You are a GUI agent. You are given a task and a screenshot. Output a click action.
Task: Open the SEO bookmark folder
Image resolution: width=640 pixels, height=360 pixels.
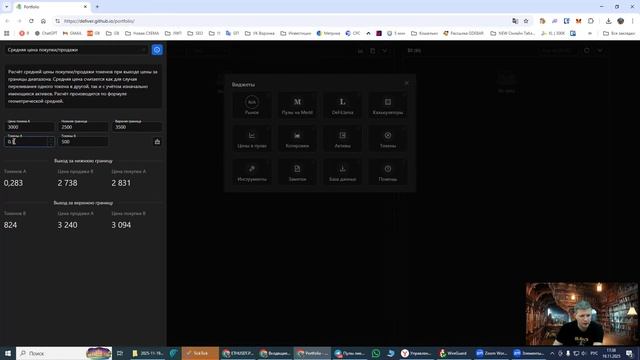195,33
